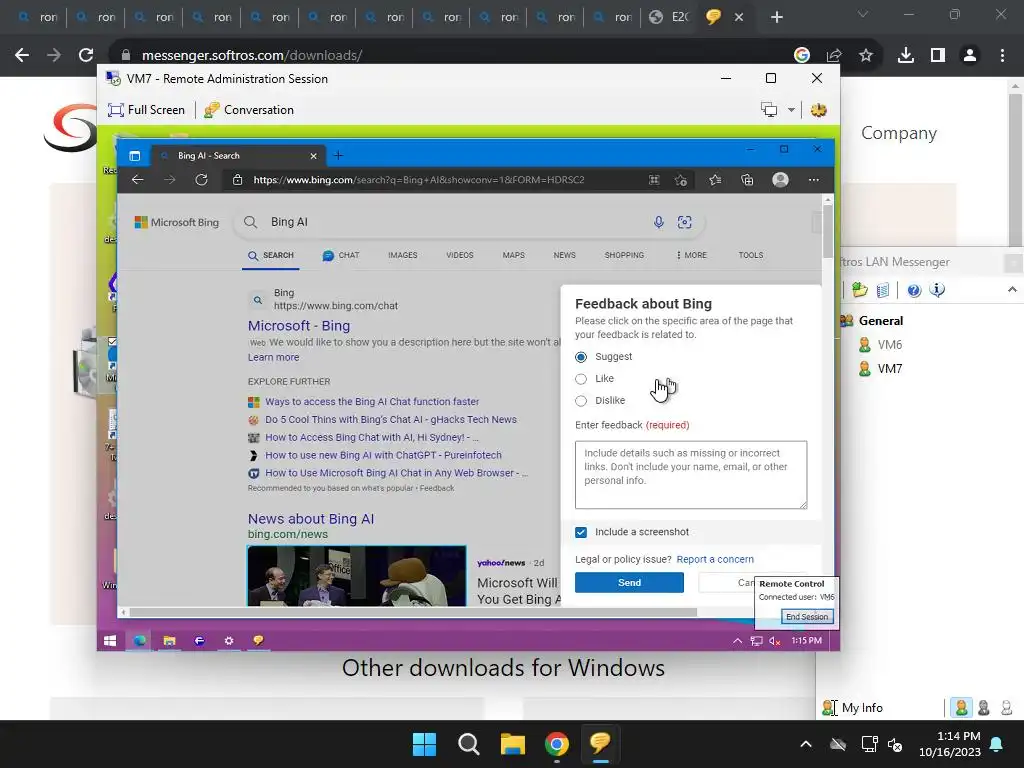1024x768 pixels.
Task: Set messenger status to online green icon
Action: click(961, 708)
